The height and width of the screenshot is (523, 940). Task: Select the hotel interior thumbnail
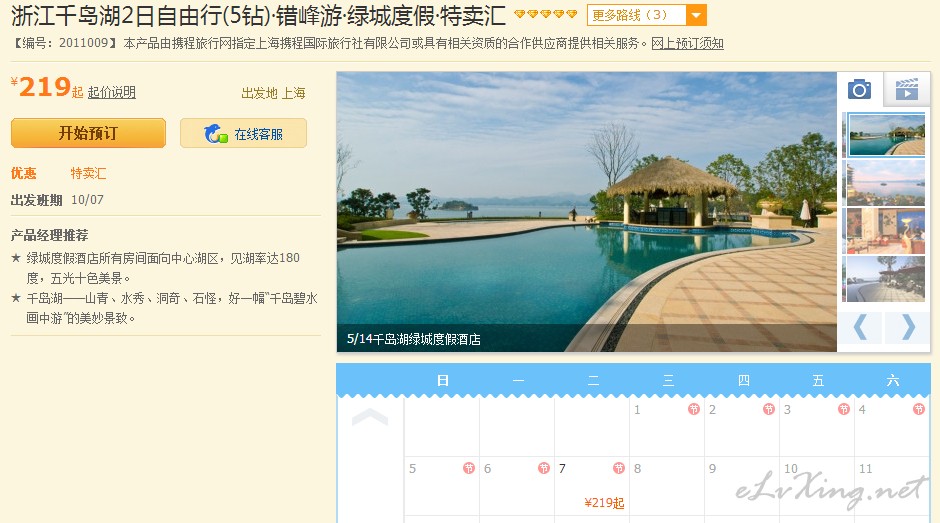[884, 231]
